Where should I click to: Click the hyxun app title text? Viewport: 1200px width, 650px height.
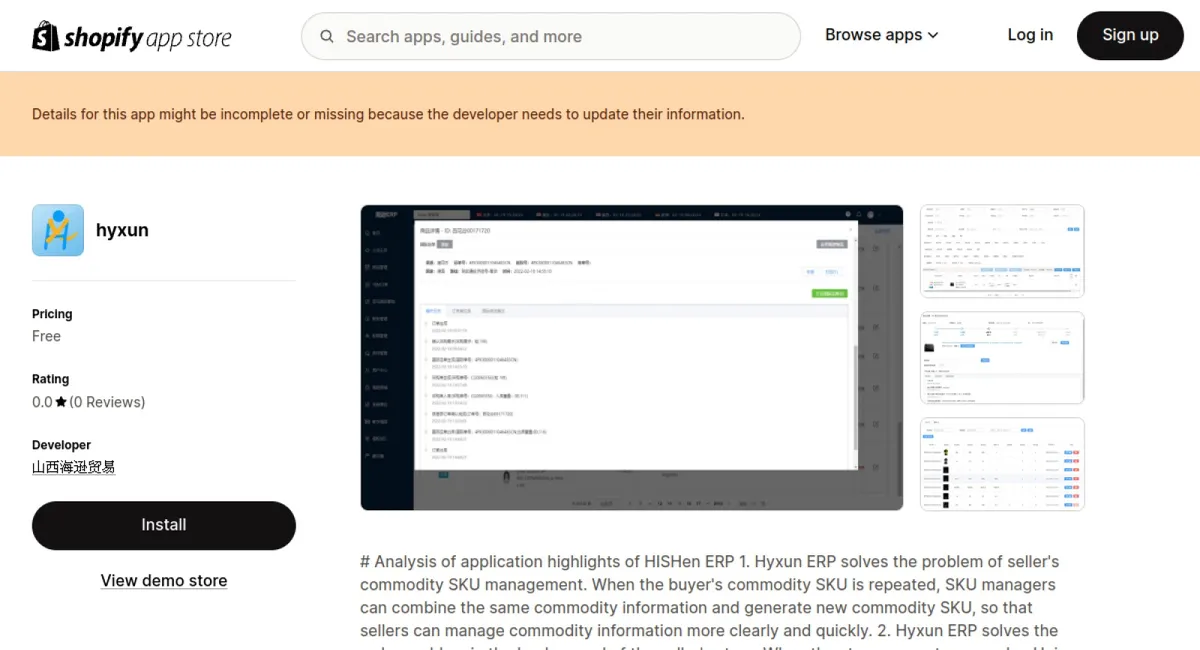[122, 230]
